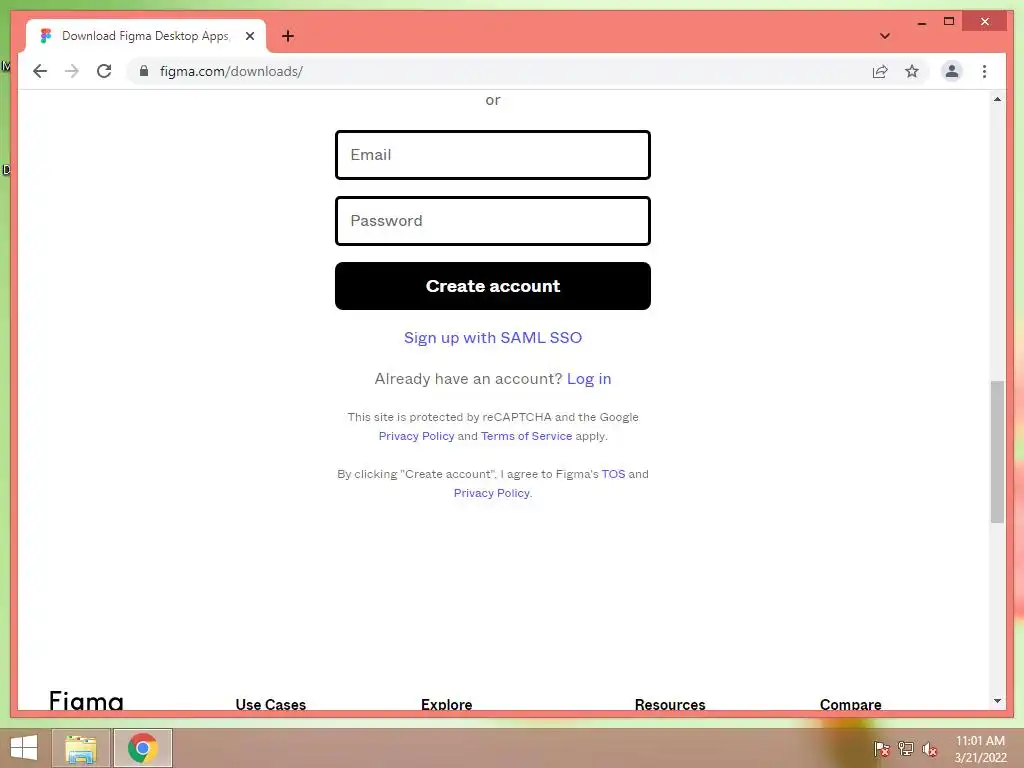The width and height of the screenshot is (1024, 768).
Task: Reload the Figma downloads page
Action: click(x=104, y=71)
